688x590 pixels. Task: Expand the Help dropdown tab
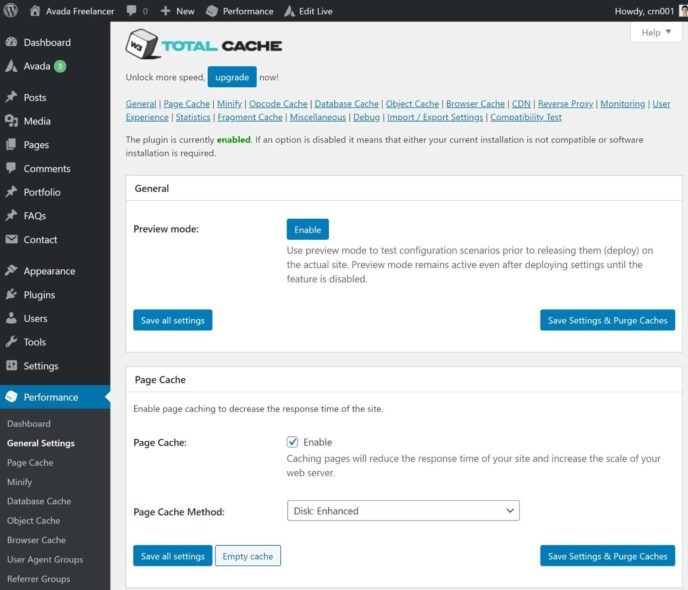(656, 32)
